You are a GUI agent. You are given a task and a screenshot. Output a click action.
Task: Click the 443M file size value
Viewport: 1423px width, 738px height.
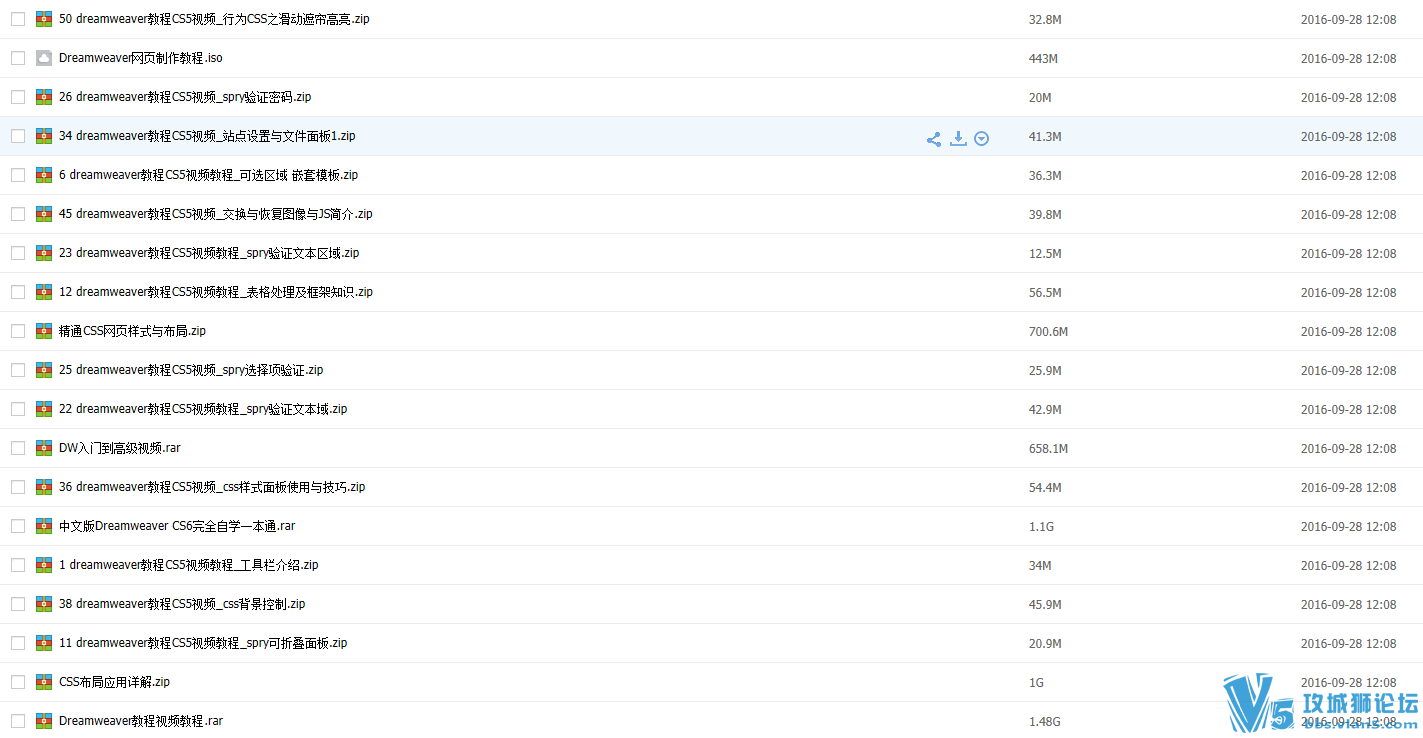pos(1043,59)
